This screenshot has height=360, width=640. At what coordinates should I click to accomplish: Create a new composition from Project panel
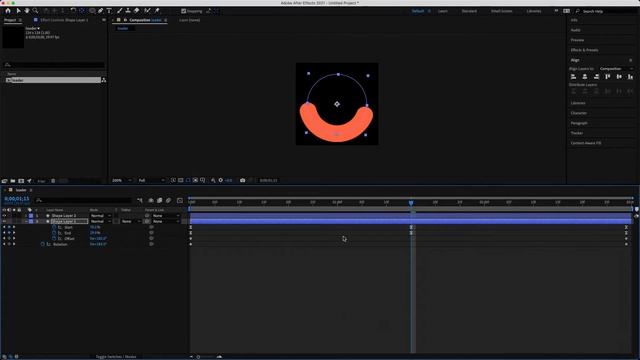pos(21,181)
